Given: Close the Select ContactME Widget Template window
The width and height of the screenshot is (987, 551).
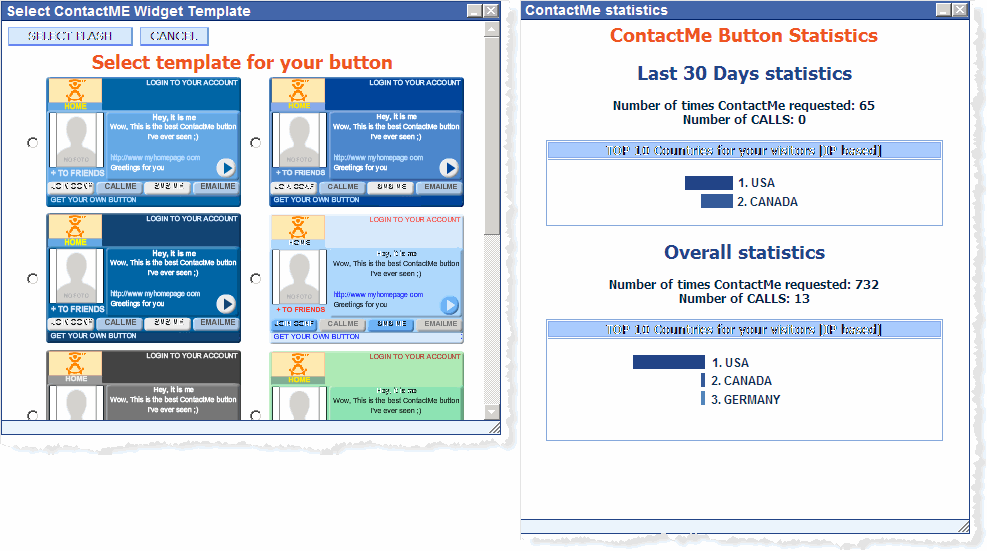Looking at the screenshot, I should [x=491, y=11].
